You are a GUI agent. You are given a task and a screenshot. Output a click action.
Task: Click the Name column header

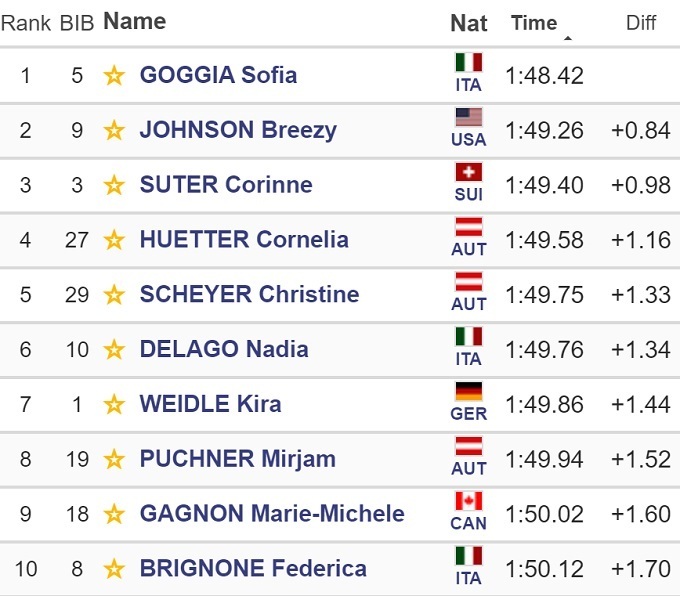pyautogui.click(x=135, y=21)
